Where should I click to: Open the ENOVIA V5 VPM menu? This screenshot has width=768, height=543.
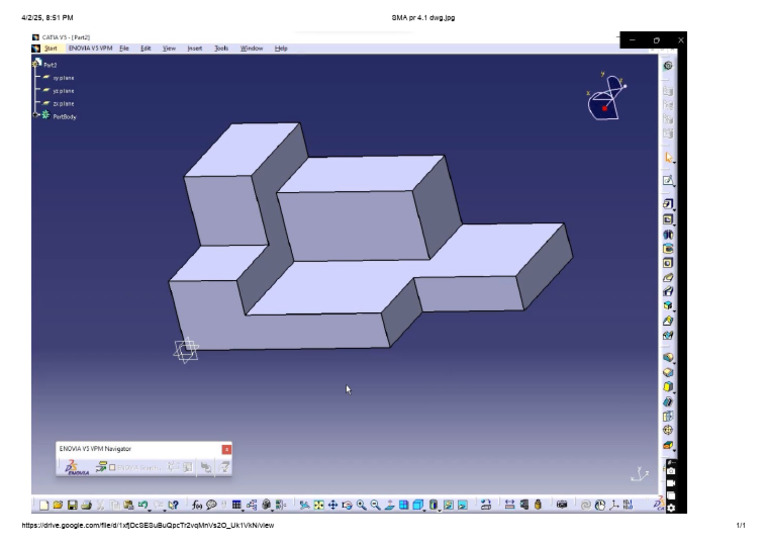tap(90, 48)
